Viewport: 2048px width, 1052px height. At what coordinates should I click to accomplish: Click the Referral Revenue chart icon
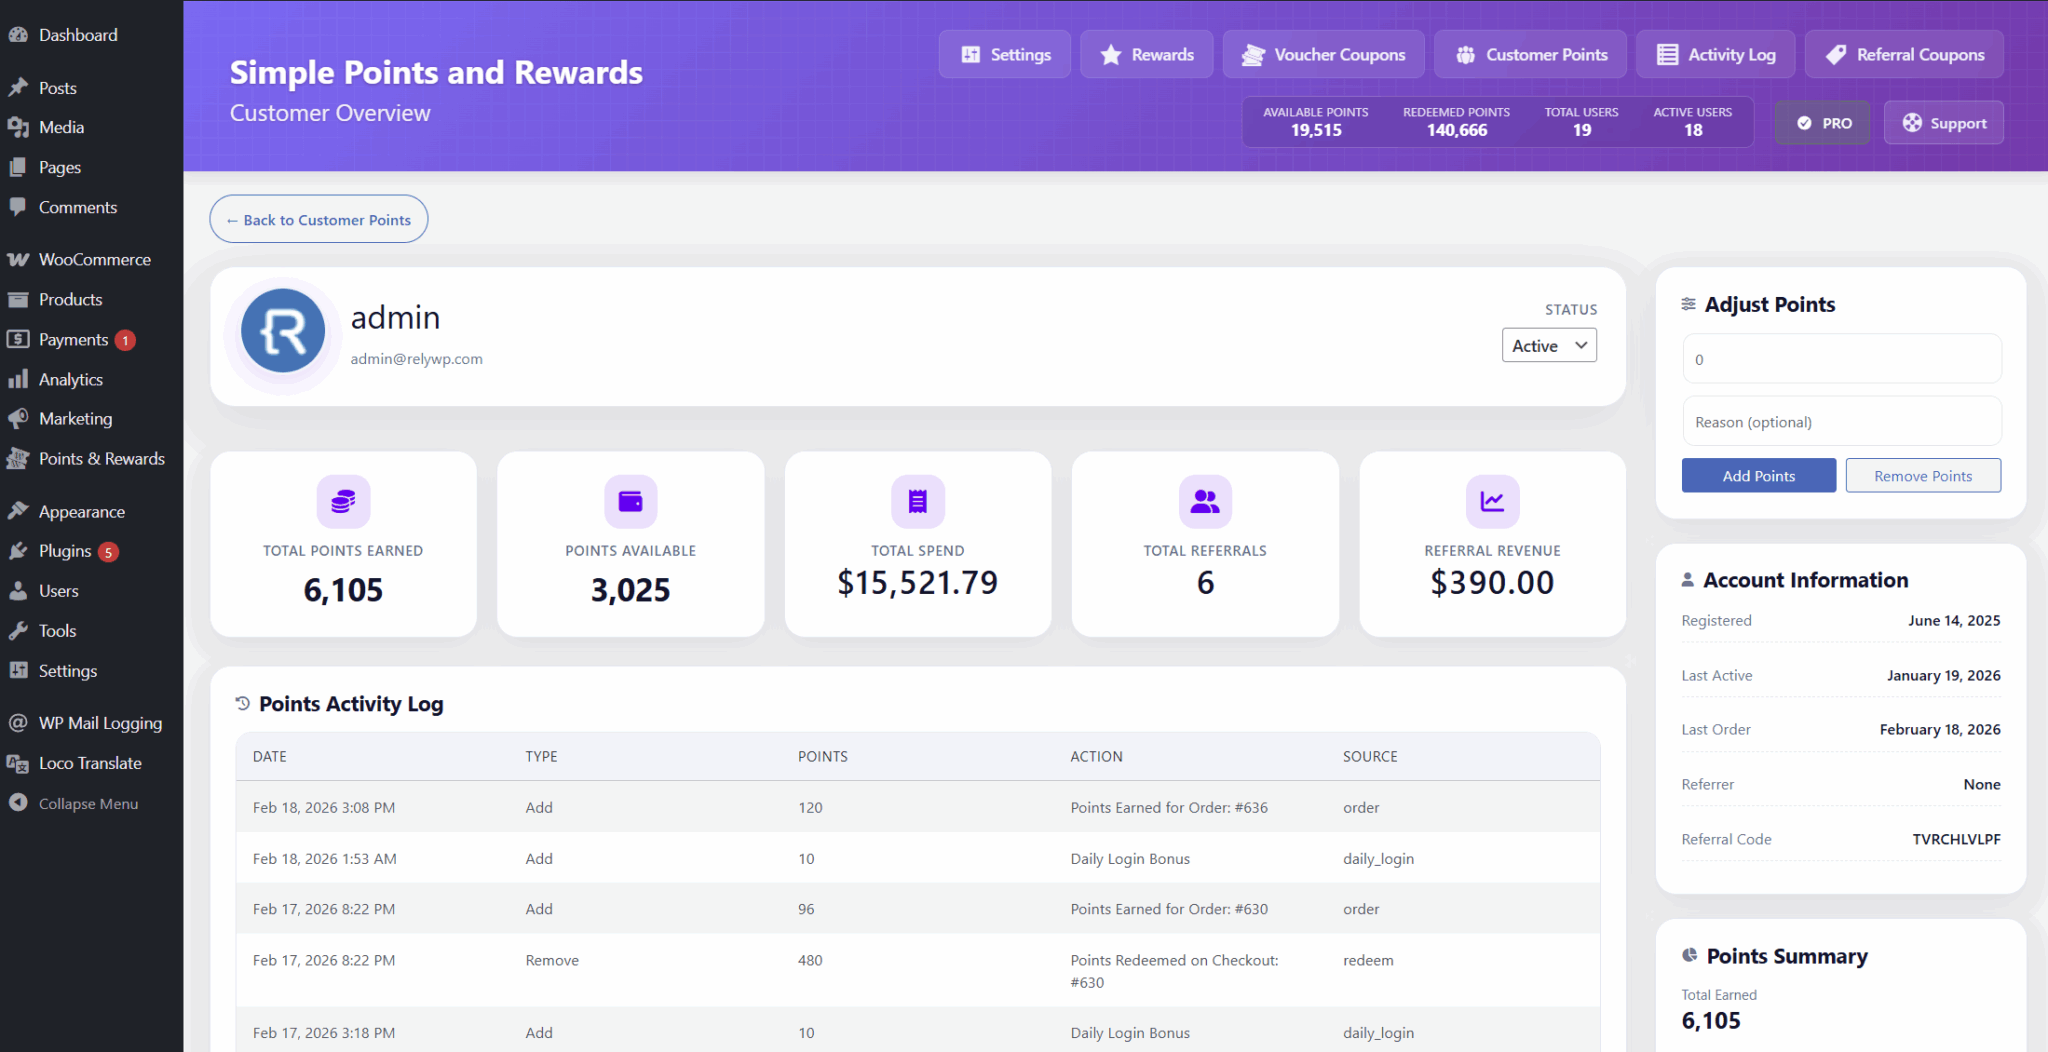(1491, 501)
